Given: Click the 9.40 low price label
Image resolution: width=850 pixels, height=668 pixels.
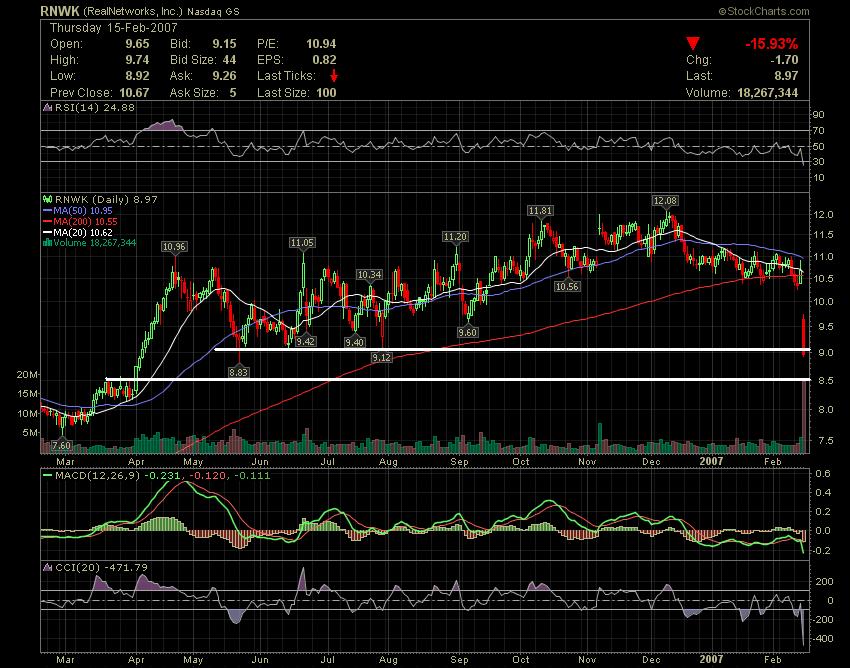Looking at the screenshot, I should point(355,342).
